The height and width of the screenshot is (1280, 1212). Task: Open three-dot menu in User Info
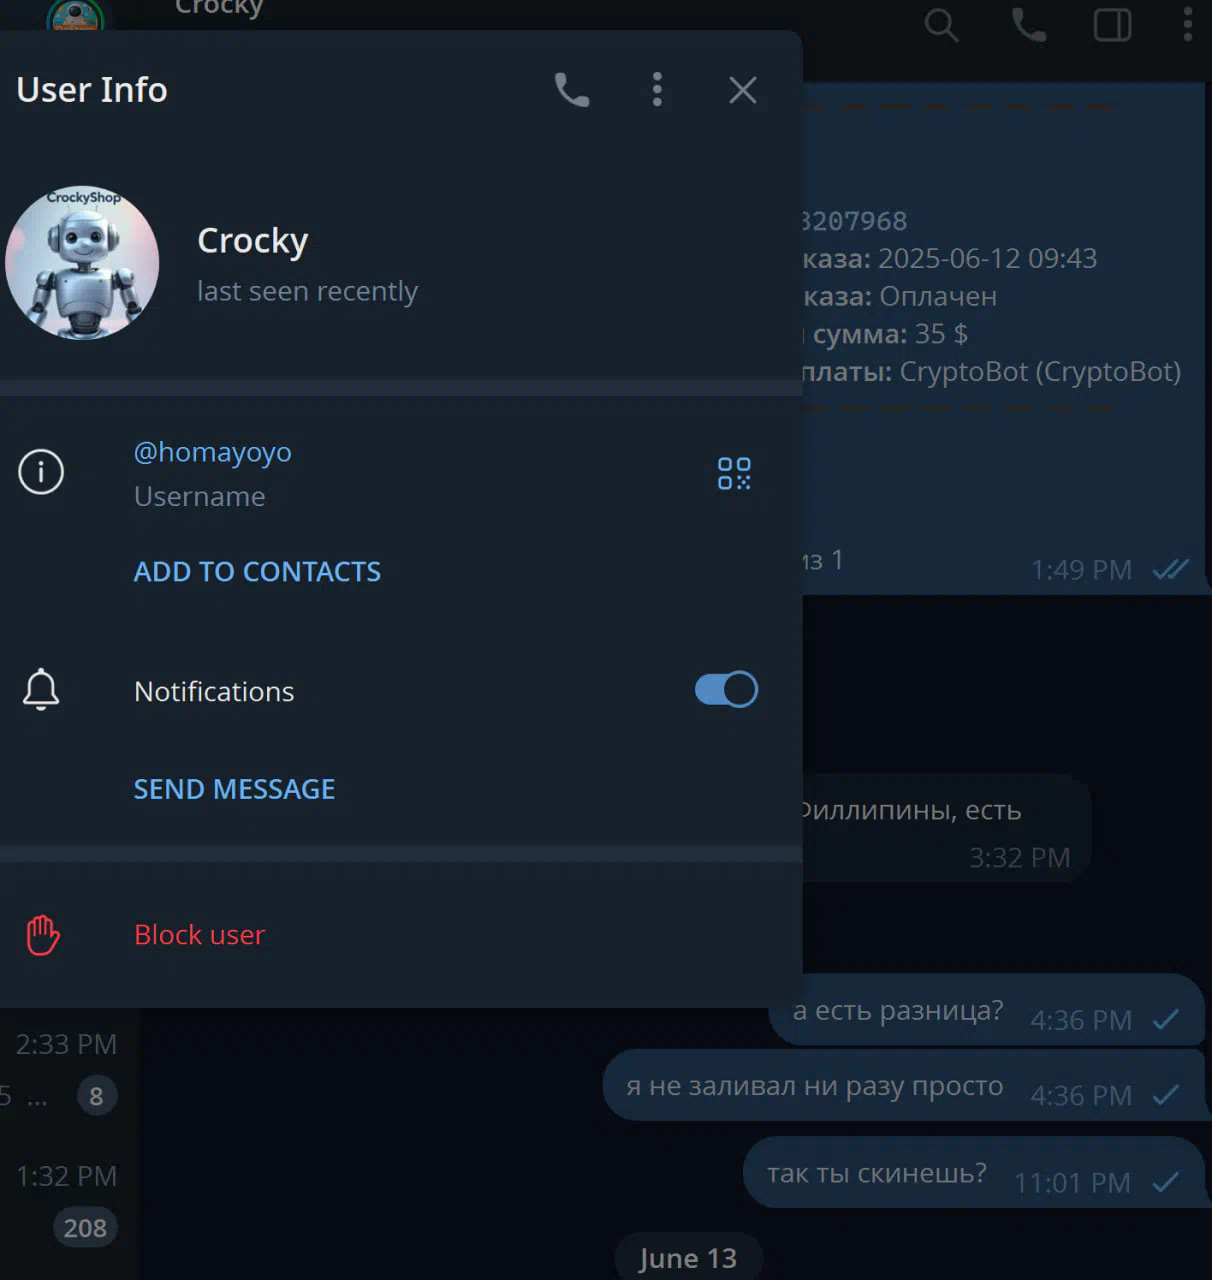[657, 90]
